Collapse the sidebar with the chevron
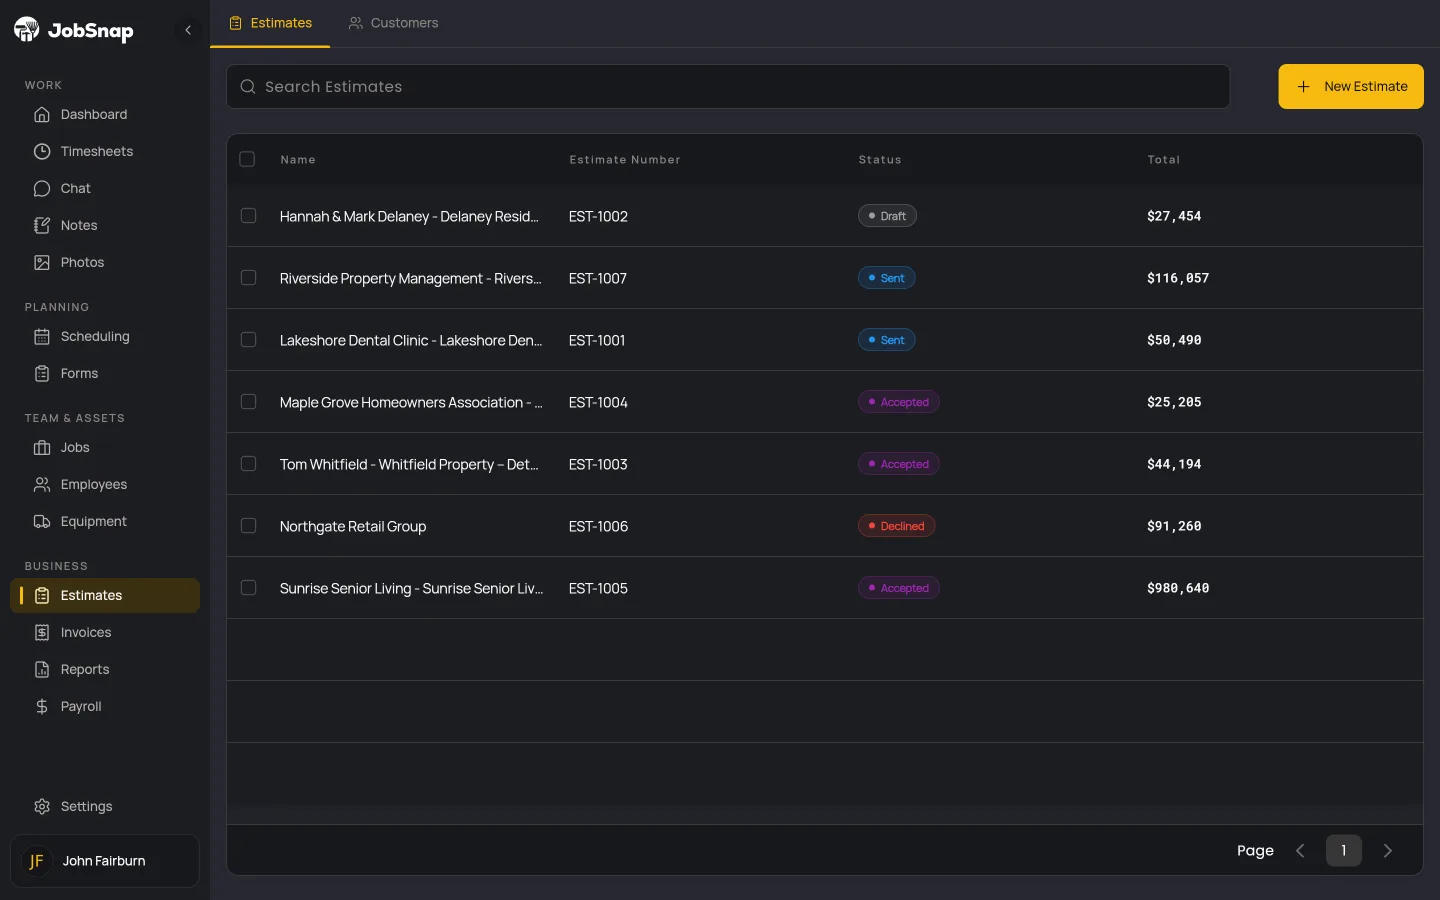This screenshot has height=900, width=1440. pos(188,30)
